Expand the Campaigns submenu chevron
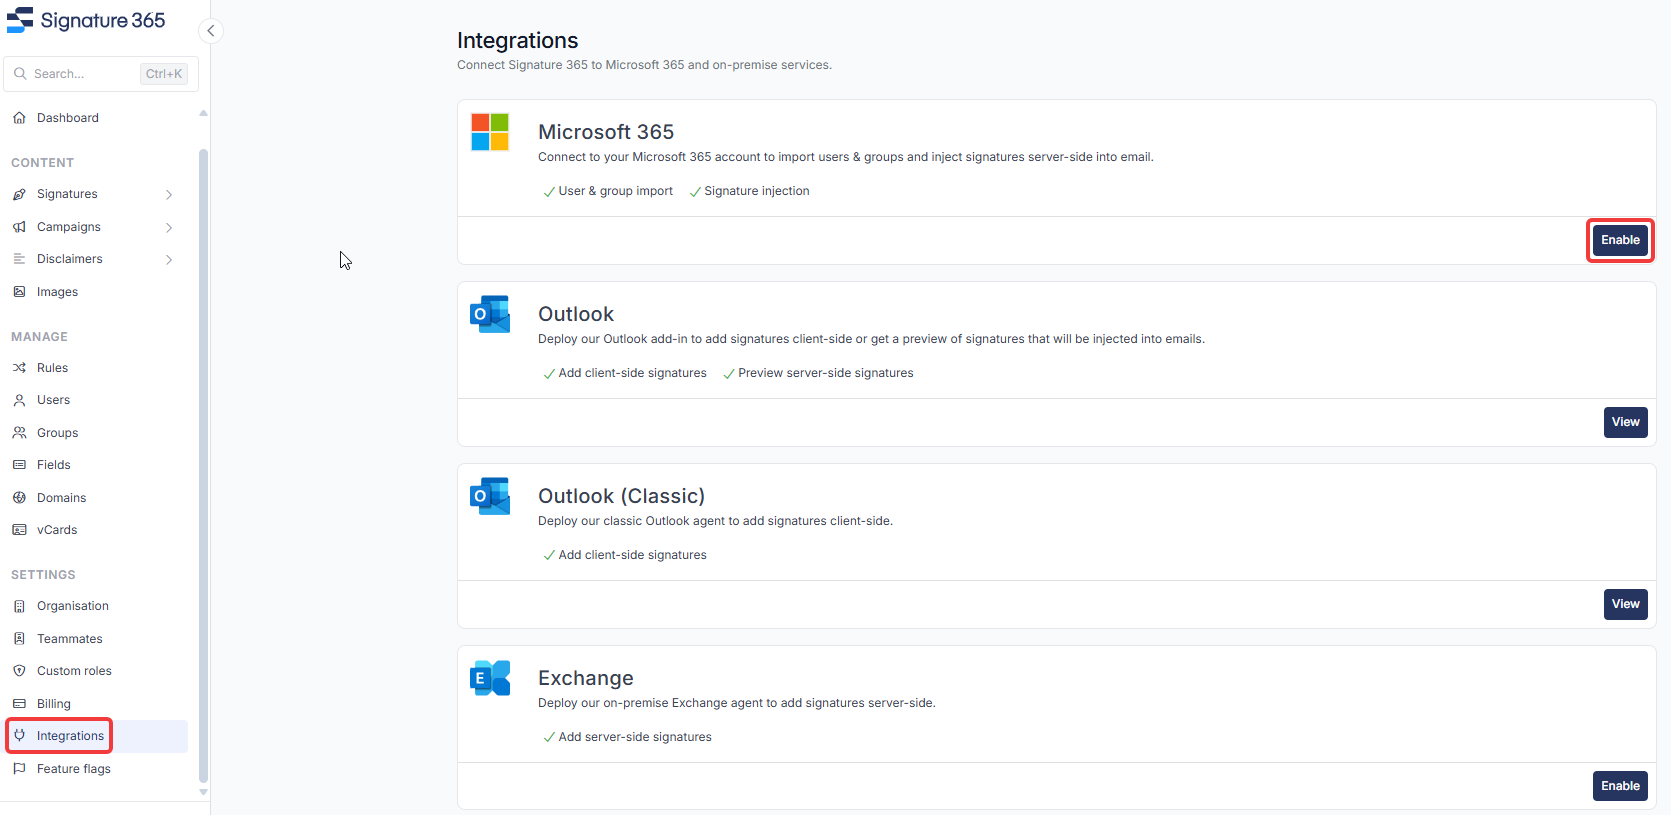Image resolution: width=1671 pixels, height=815 pixels. pos(169,228)
